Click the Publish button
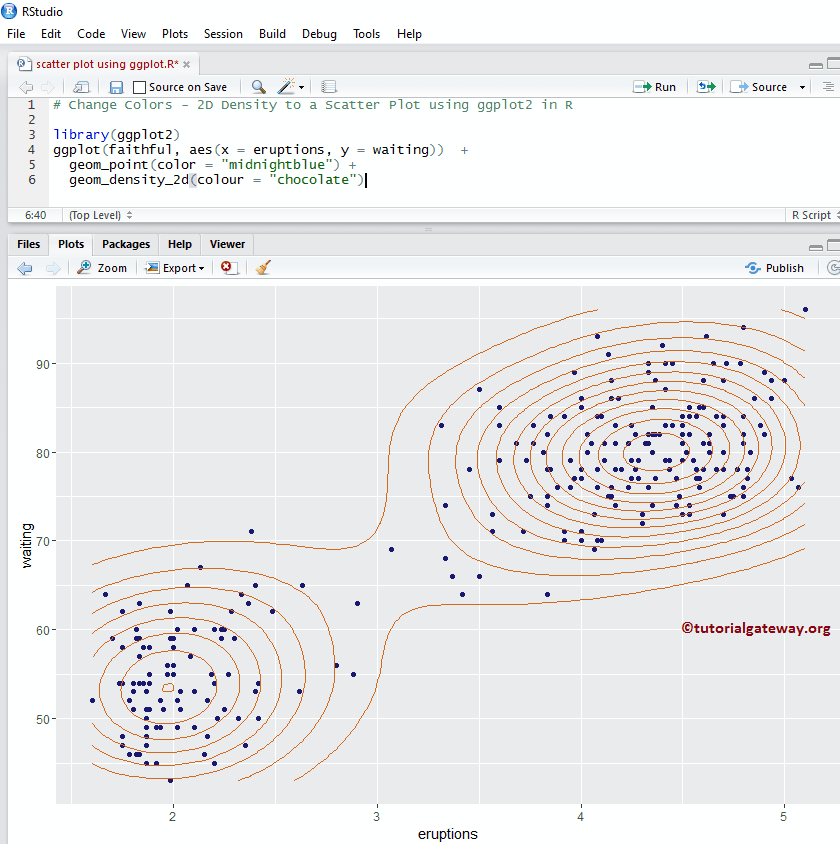 point(775,268)
